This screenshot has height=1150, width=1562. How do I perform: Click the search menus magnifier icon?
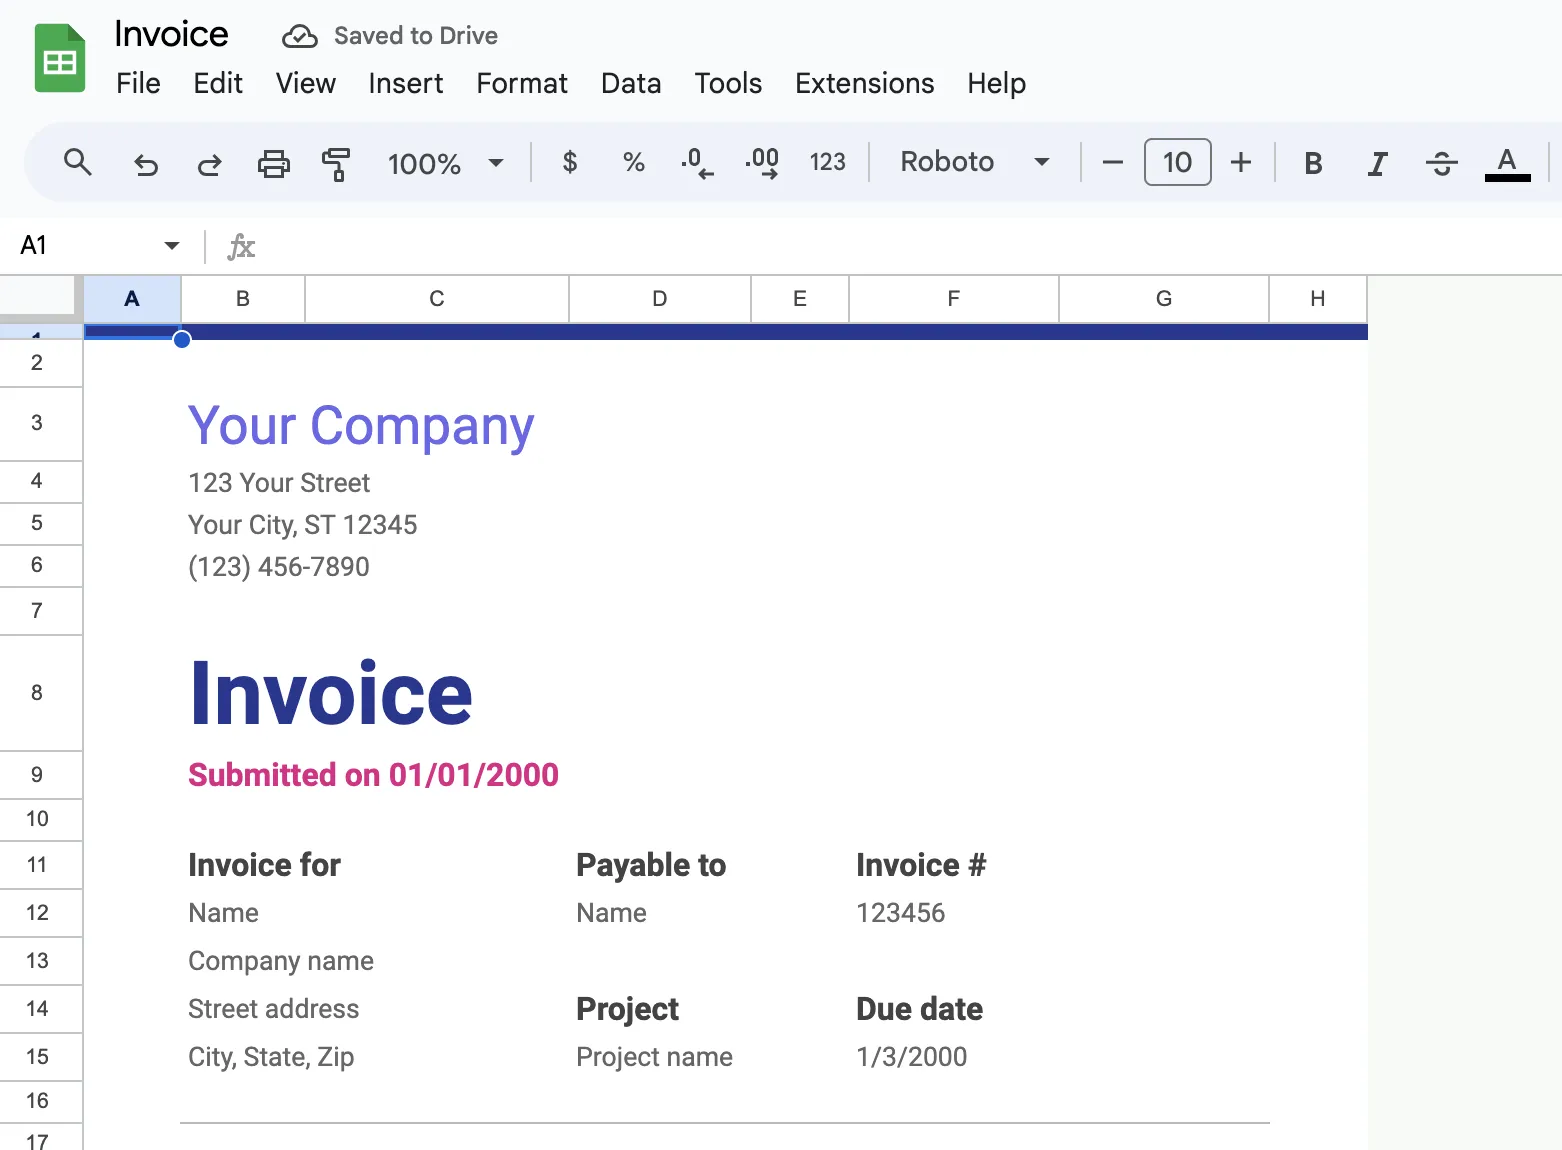point(78,162)
